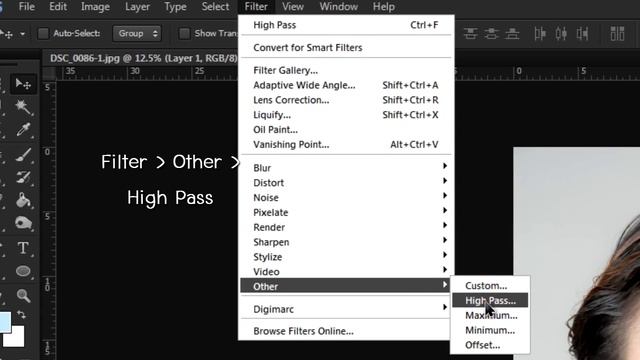Choose Lens Correction filter
Screen dimensions: 640x360
346,100
